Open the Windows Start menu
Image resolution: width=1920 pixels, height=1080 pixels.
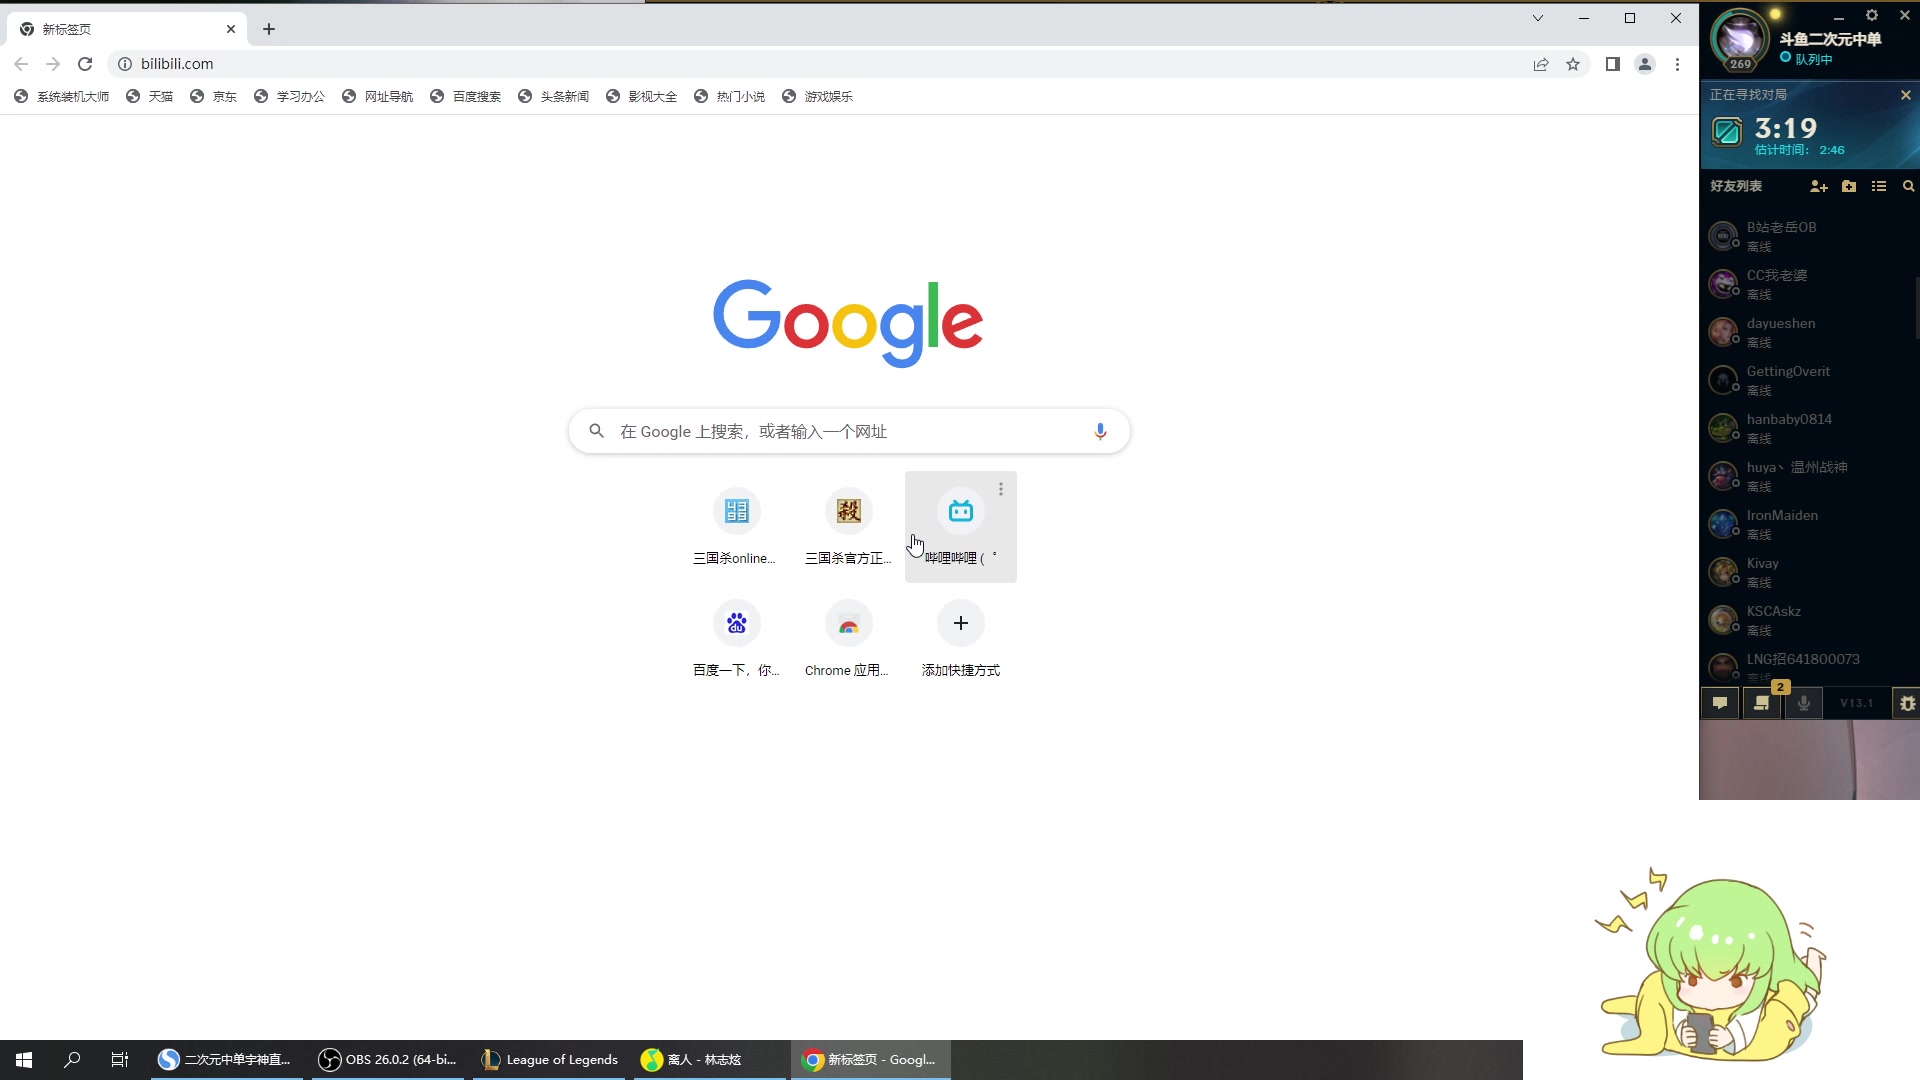tap(24, 1060)
